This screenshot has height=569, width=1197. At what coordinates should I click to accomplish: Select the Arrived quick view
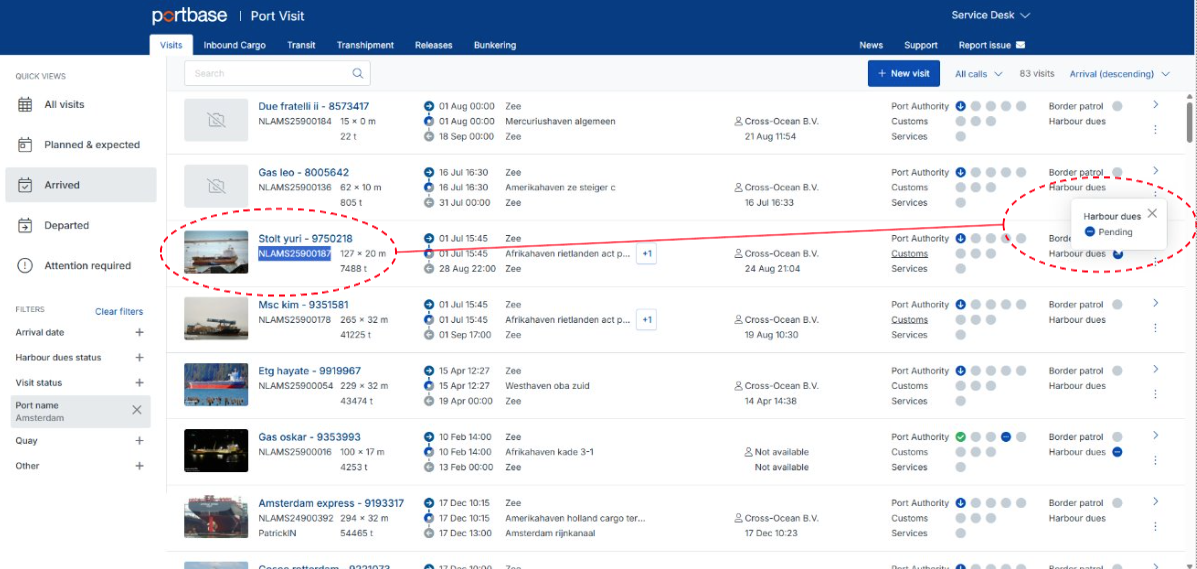click(x=80, y=185)
